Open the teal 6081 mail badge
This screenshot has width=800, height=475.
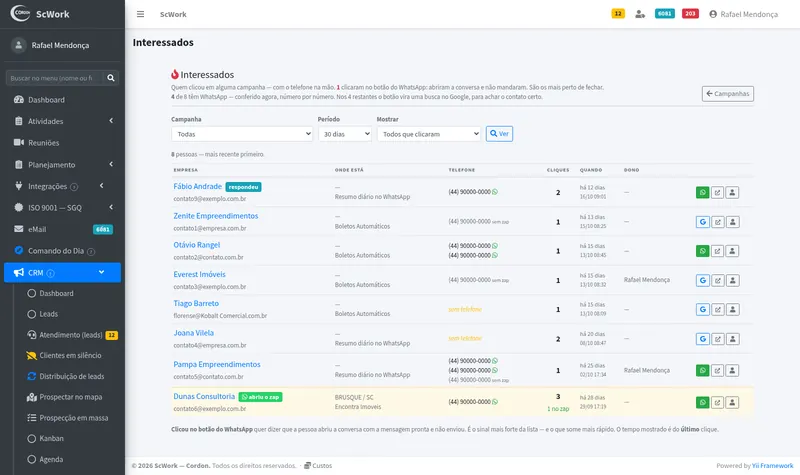click(664, 14)
